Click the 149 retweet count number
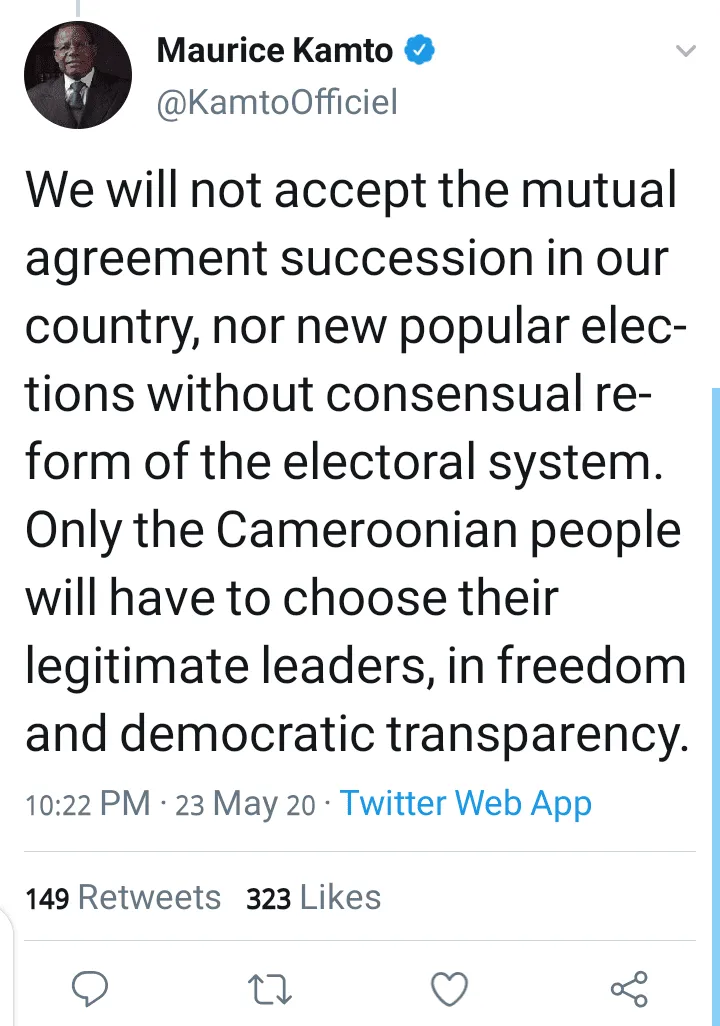Viewport: 720px width, 1026px height. (47, 898)
